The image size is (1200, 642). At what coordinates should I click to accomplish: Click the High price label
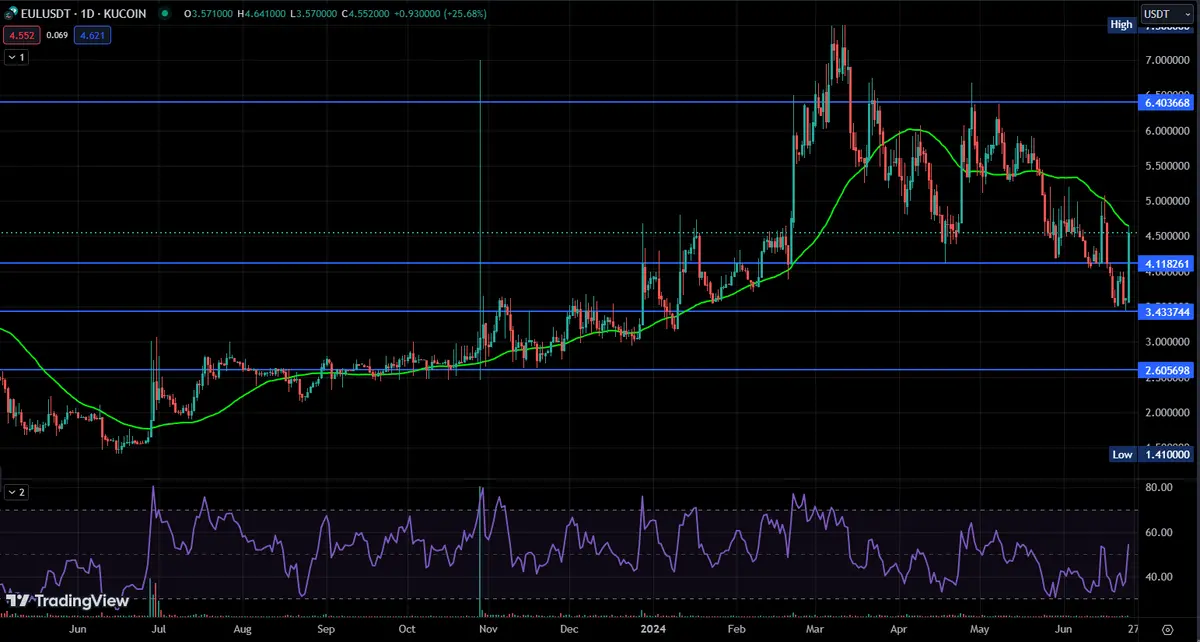(x=1122, y=25)
